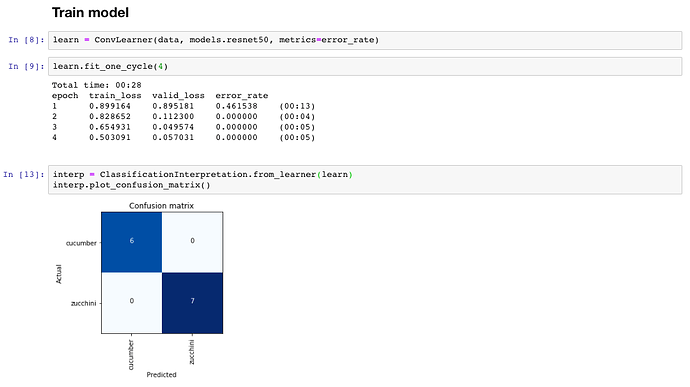Screen dimensions: 690x387
Task: Click the In [9] prompt label
Action: [26, 66]
